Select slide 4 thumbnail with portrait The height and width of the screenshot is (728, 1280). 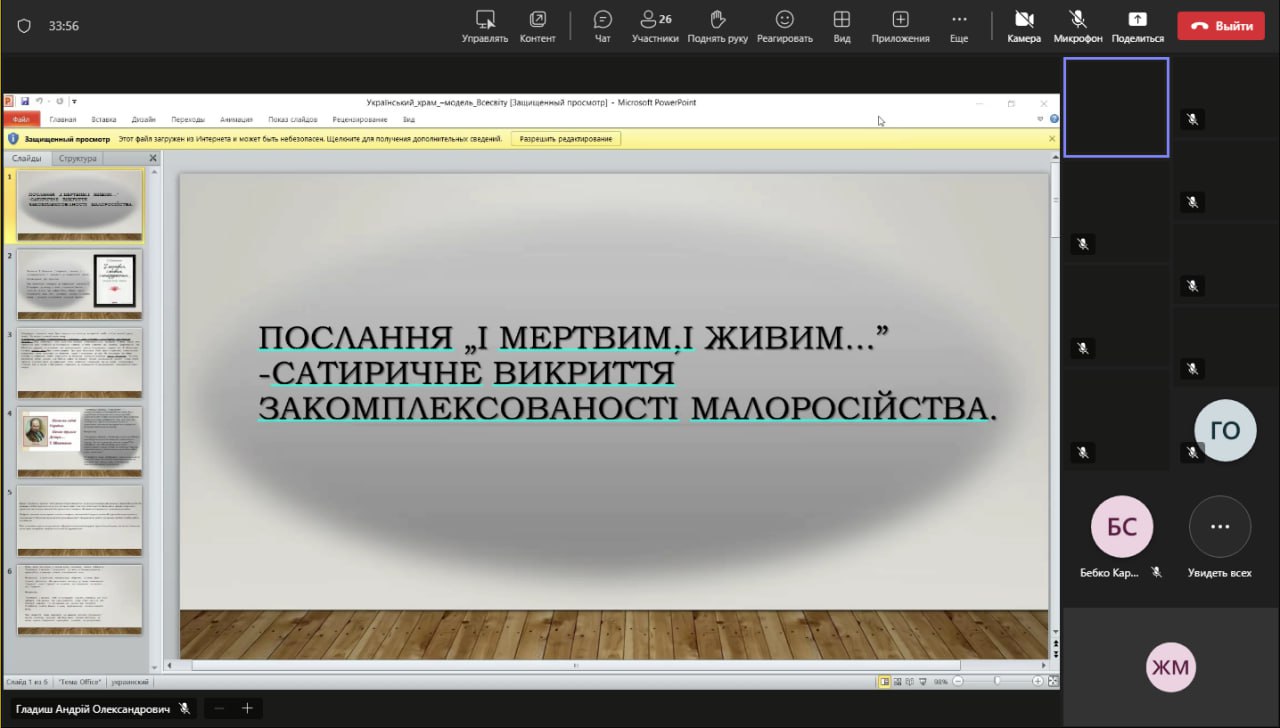coord(80,441)
